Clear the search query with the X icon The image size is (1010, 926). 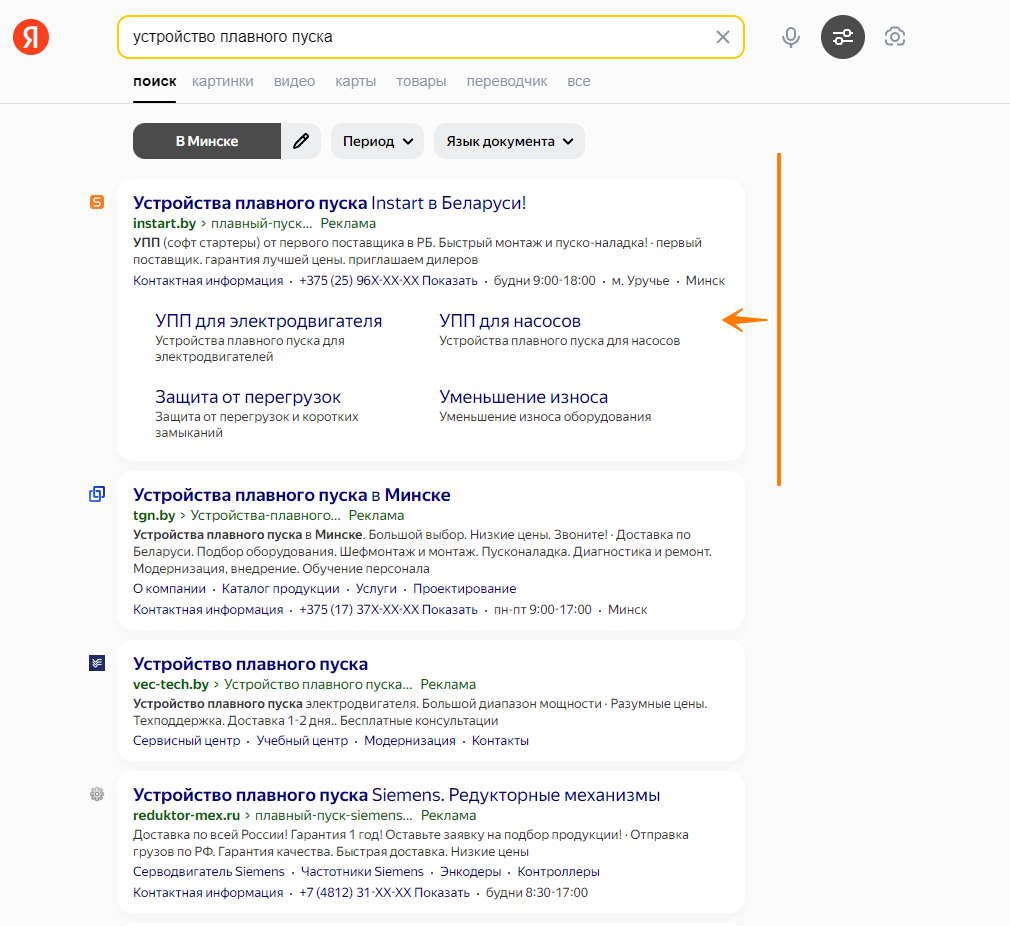(723, 37)
